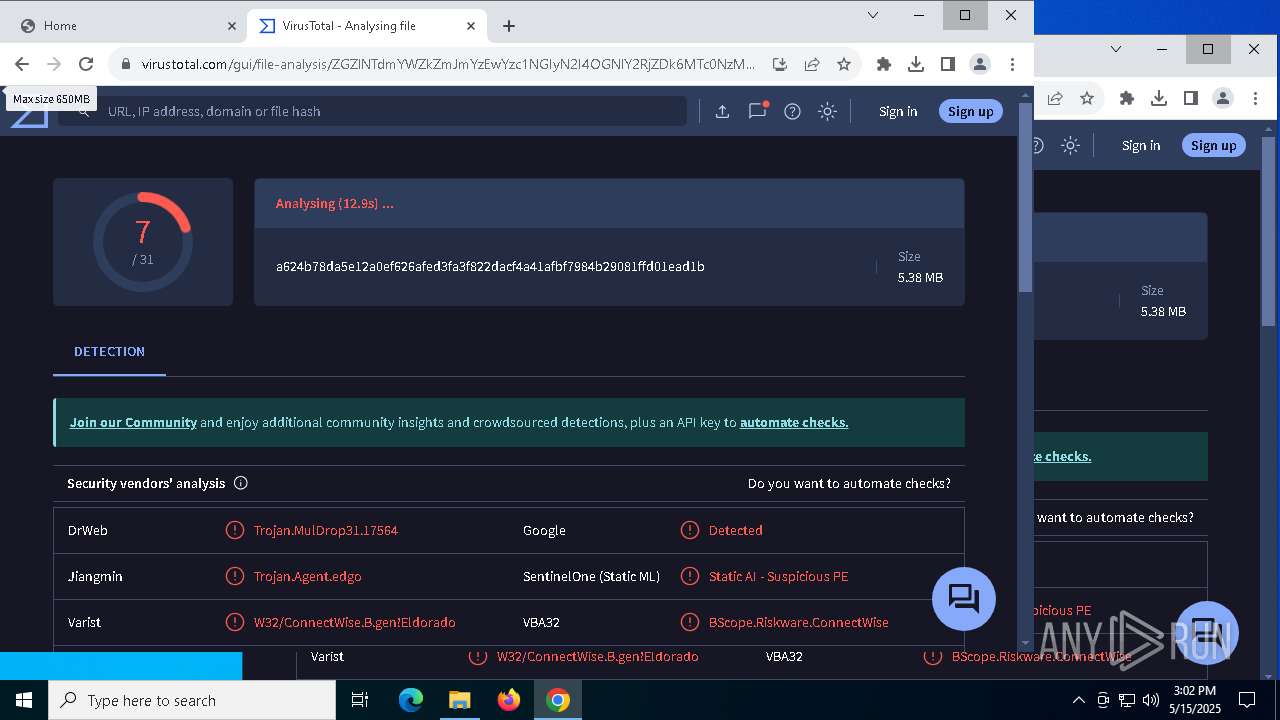Focus the URL, IP address, domain search box
Image resolution: width=1280 pixels, height=720 pixels.
click(373, 111)
